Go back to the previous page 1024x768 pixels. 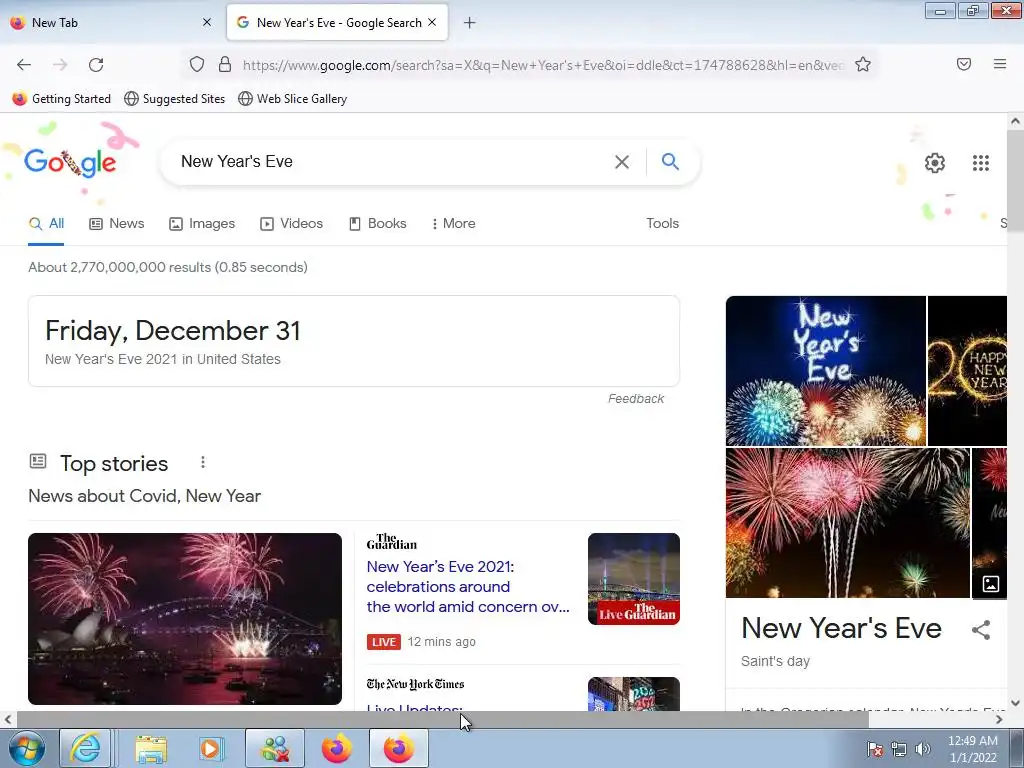[x=24, y=65]
